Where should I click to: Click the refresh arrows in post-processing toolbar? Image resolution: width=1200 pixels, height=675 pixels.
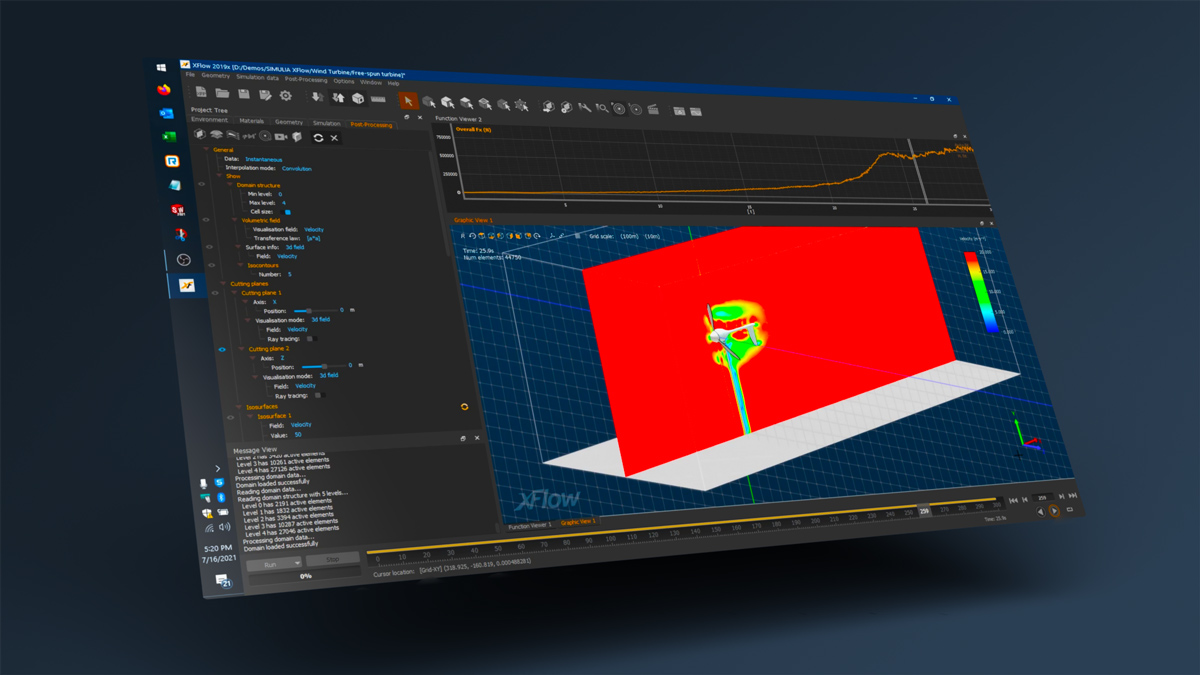click(x=318, y=138)
